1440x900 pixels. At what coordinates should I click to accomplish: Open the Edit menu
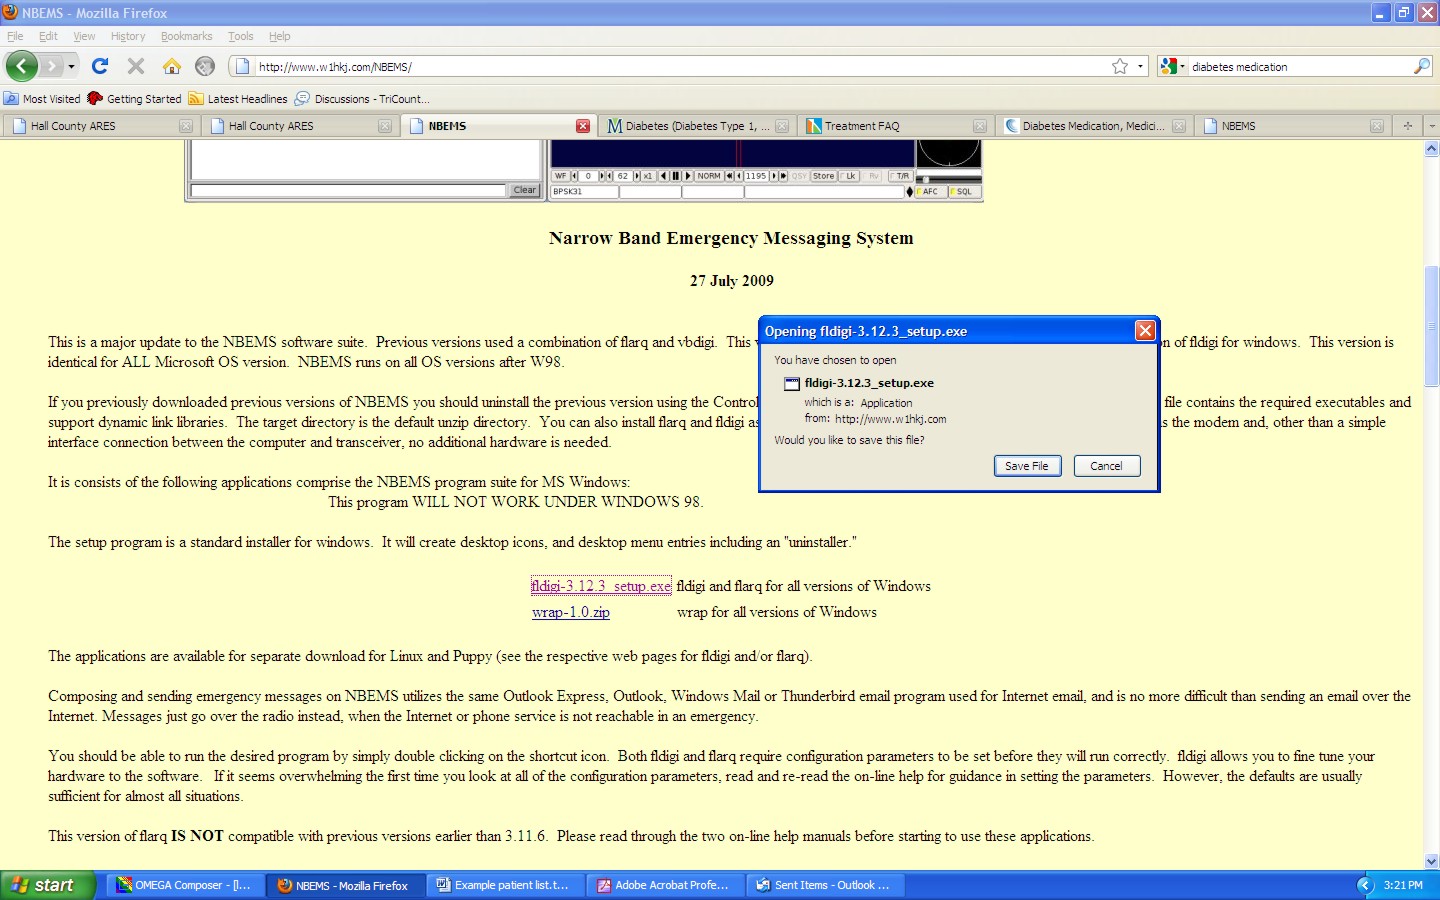point(48,36)
